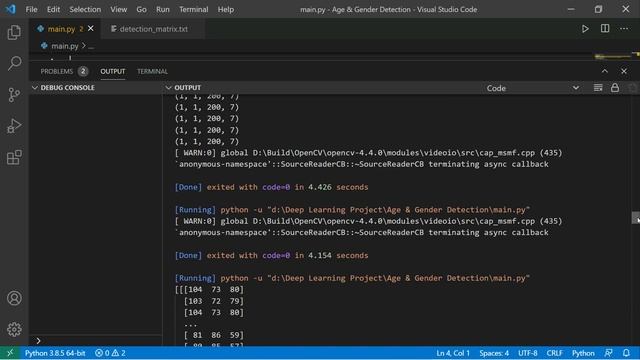640x360 pixels.
Task: Open the View menu
Action: pyautogui.click(x=118, y=9)
